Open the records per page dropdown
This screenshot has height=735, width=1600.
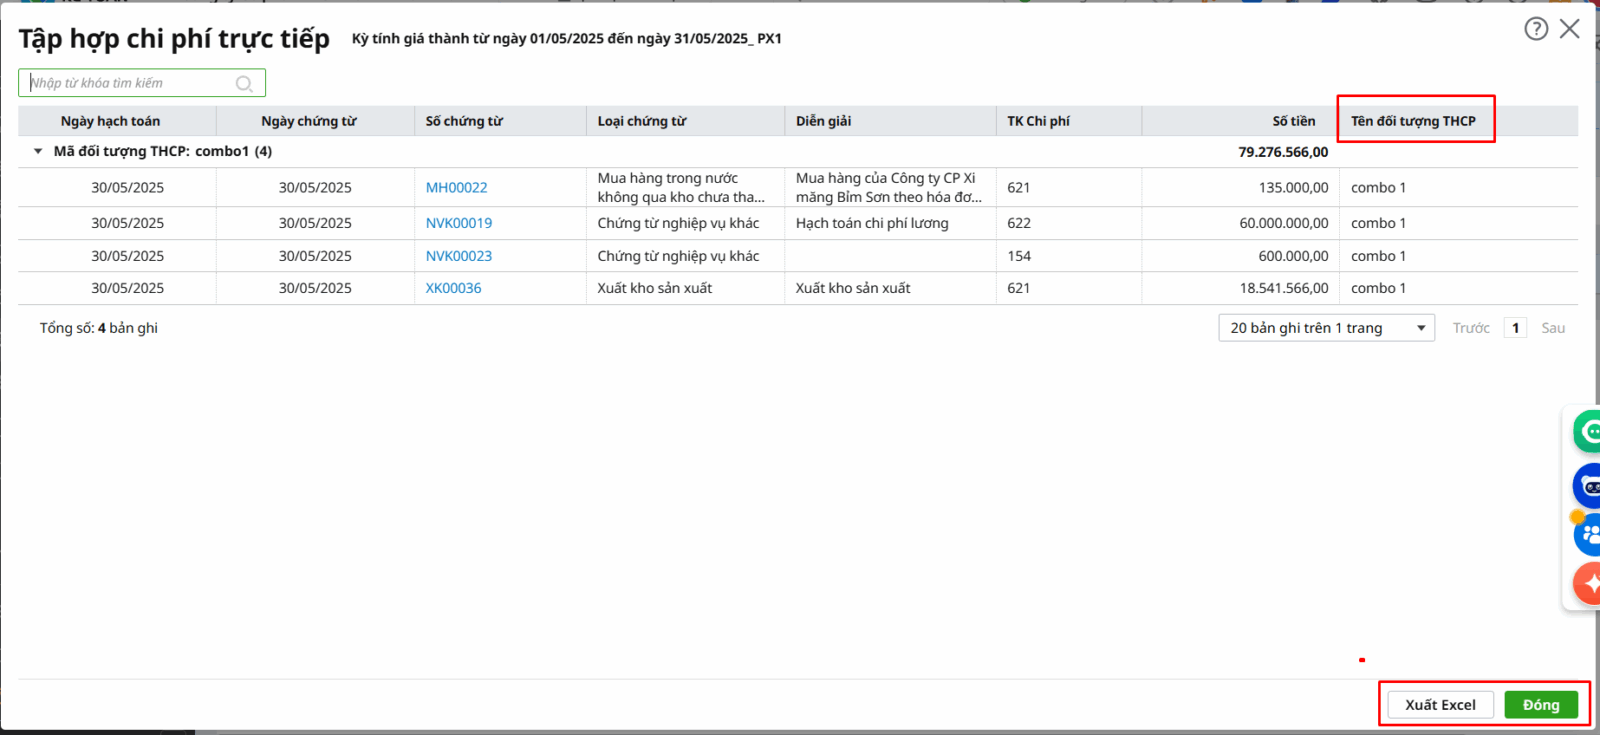point(1326,328)
